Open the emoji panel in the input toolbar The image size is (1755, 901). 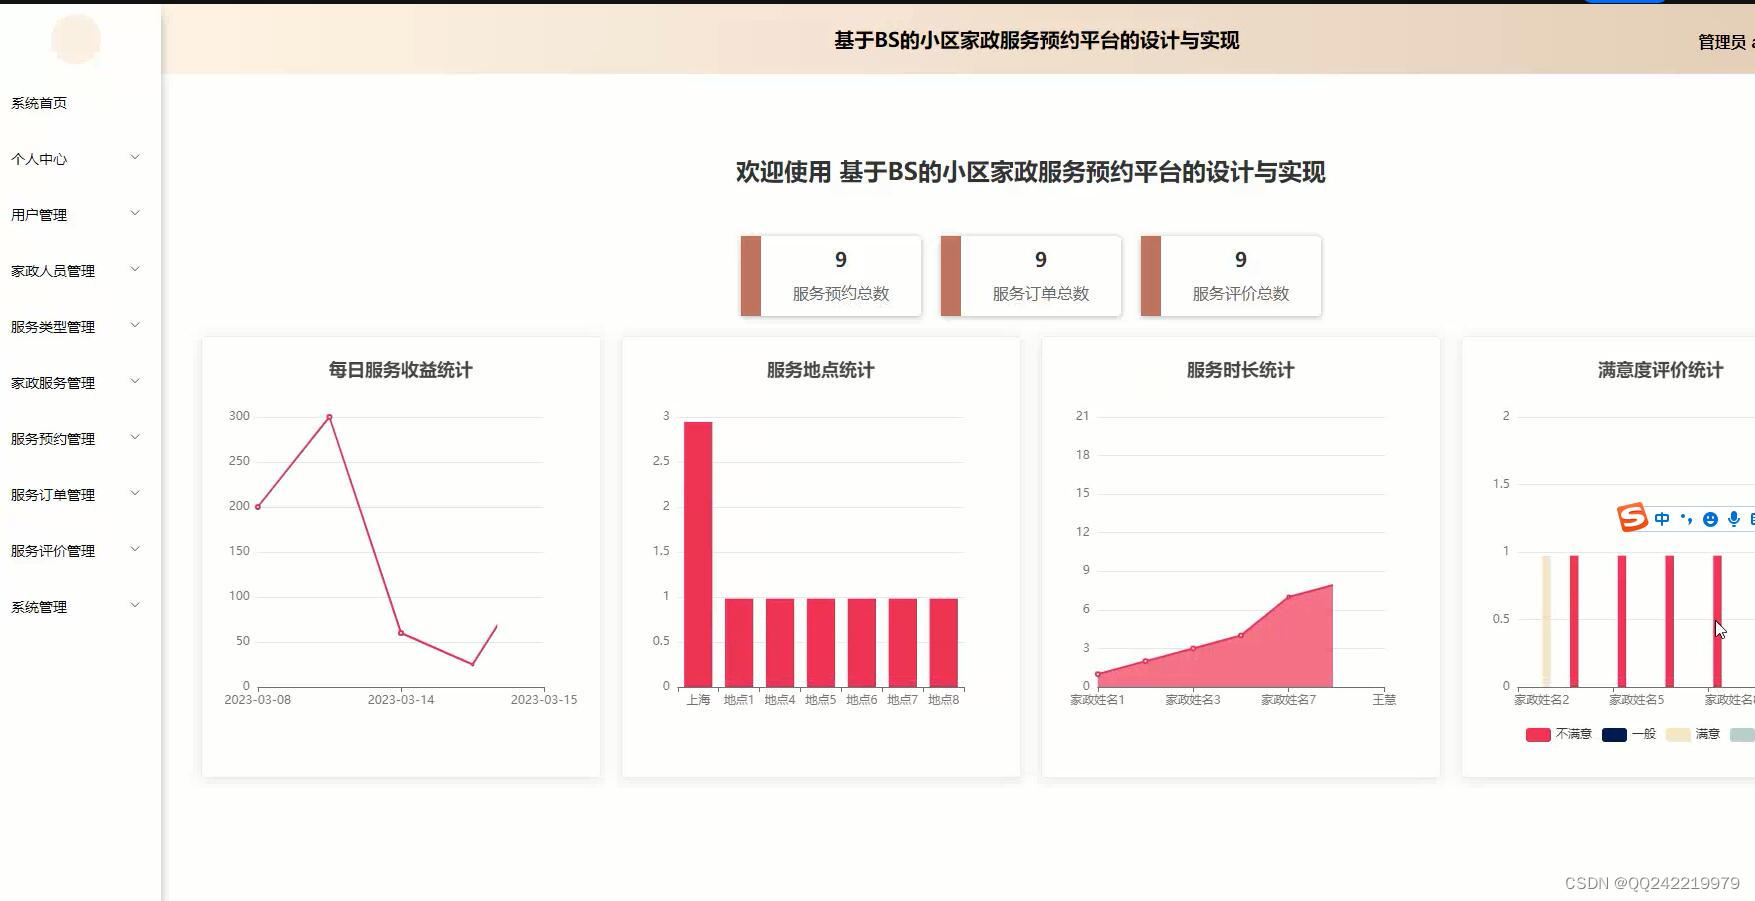click(1710, 519)
